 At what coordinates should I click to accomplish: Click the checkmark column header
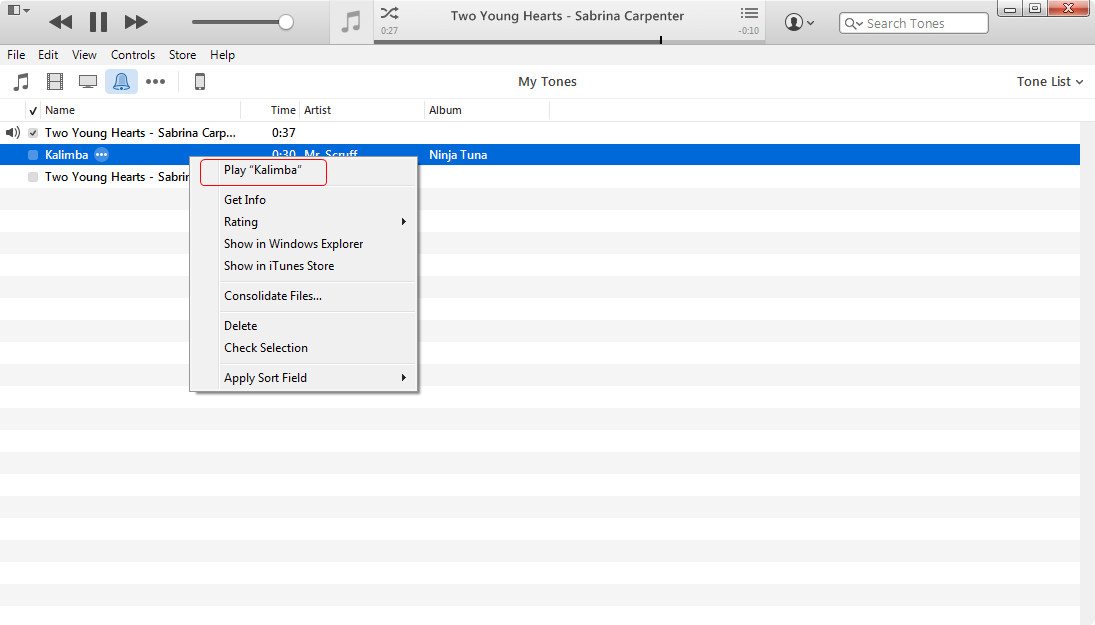(33, 110)
